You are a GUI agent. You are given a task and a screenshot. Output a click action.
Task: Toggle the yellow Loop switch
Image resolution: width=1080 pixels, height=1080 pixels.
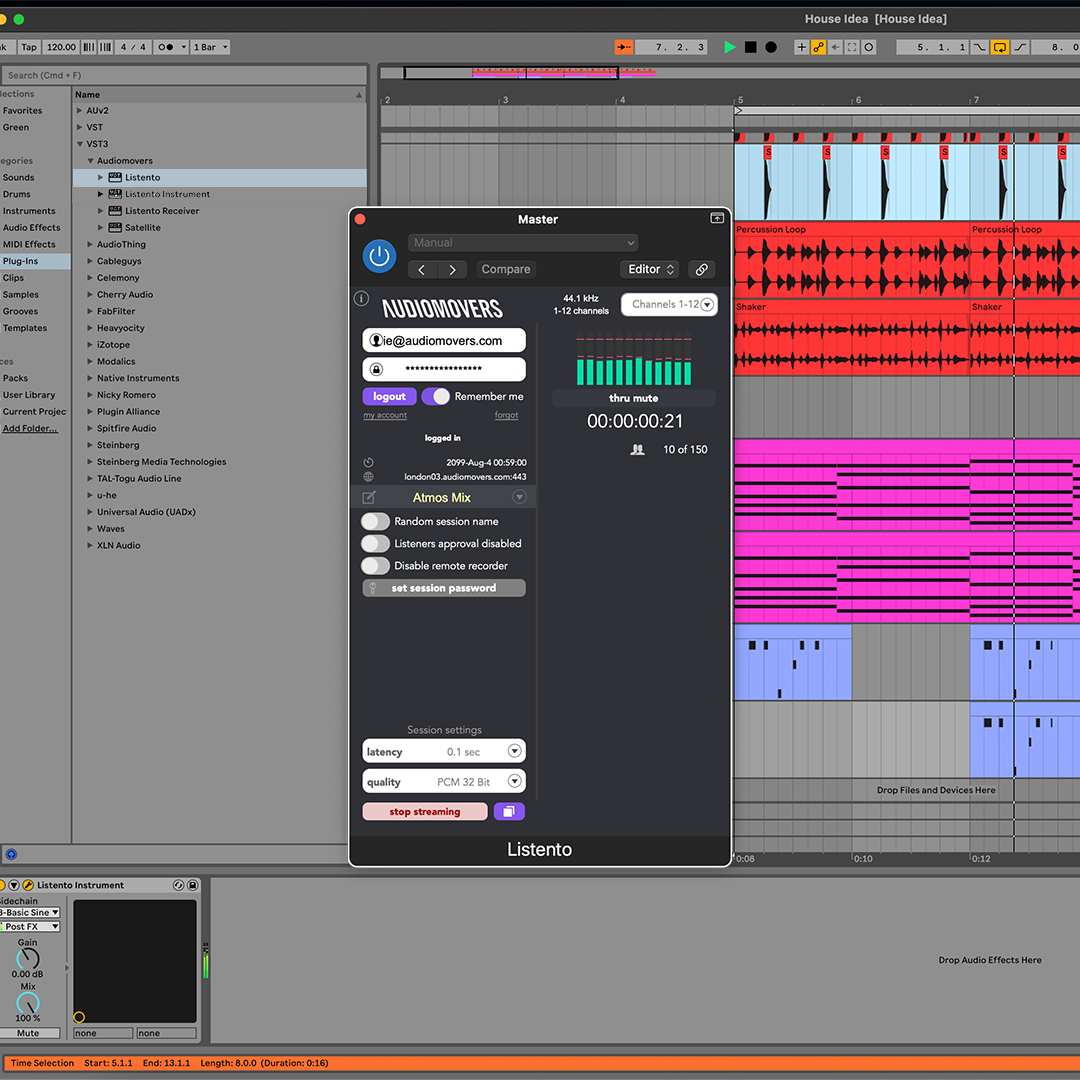coord(999,47)
